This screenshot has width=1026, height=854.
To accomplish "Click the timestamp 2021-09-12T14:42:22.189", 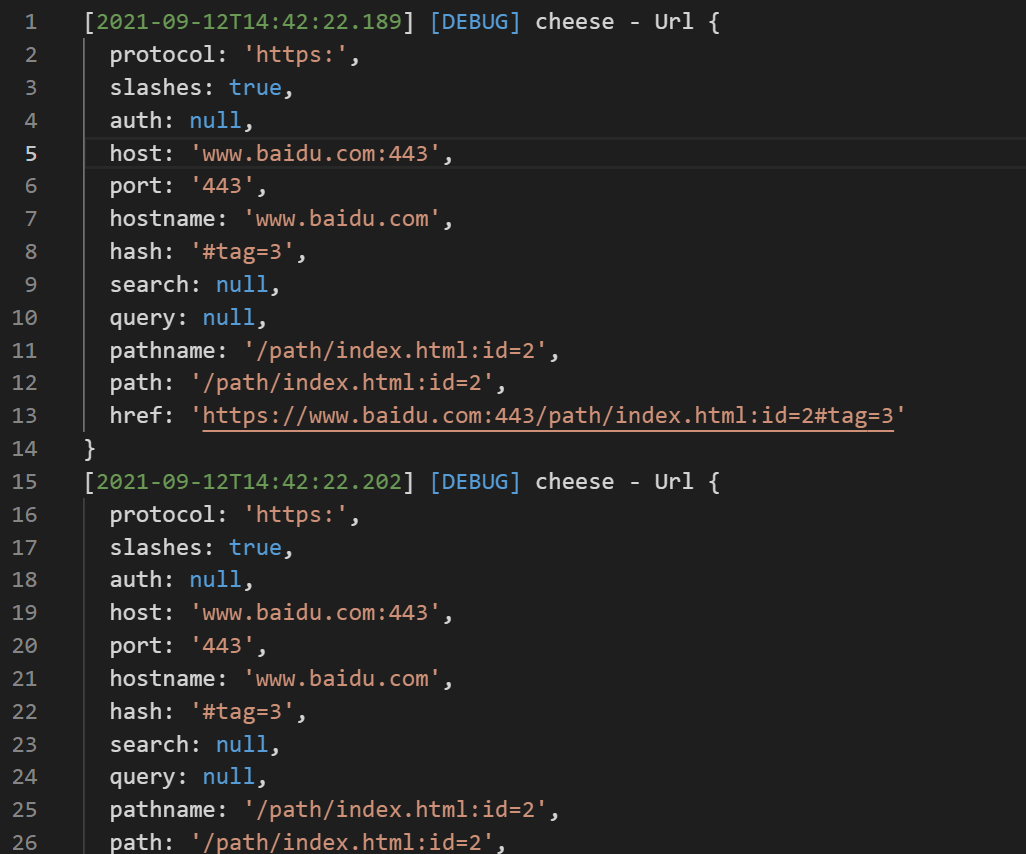I will pos(249,22).
